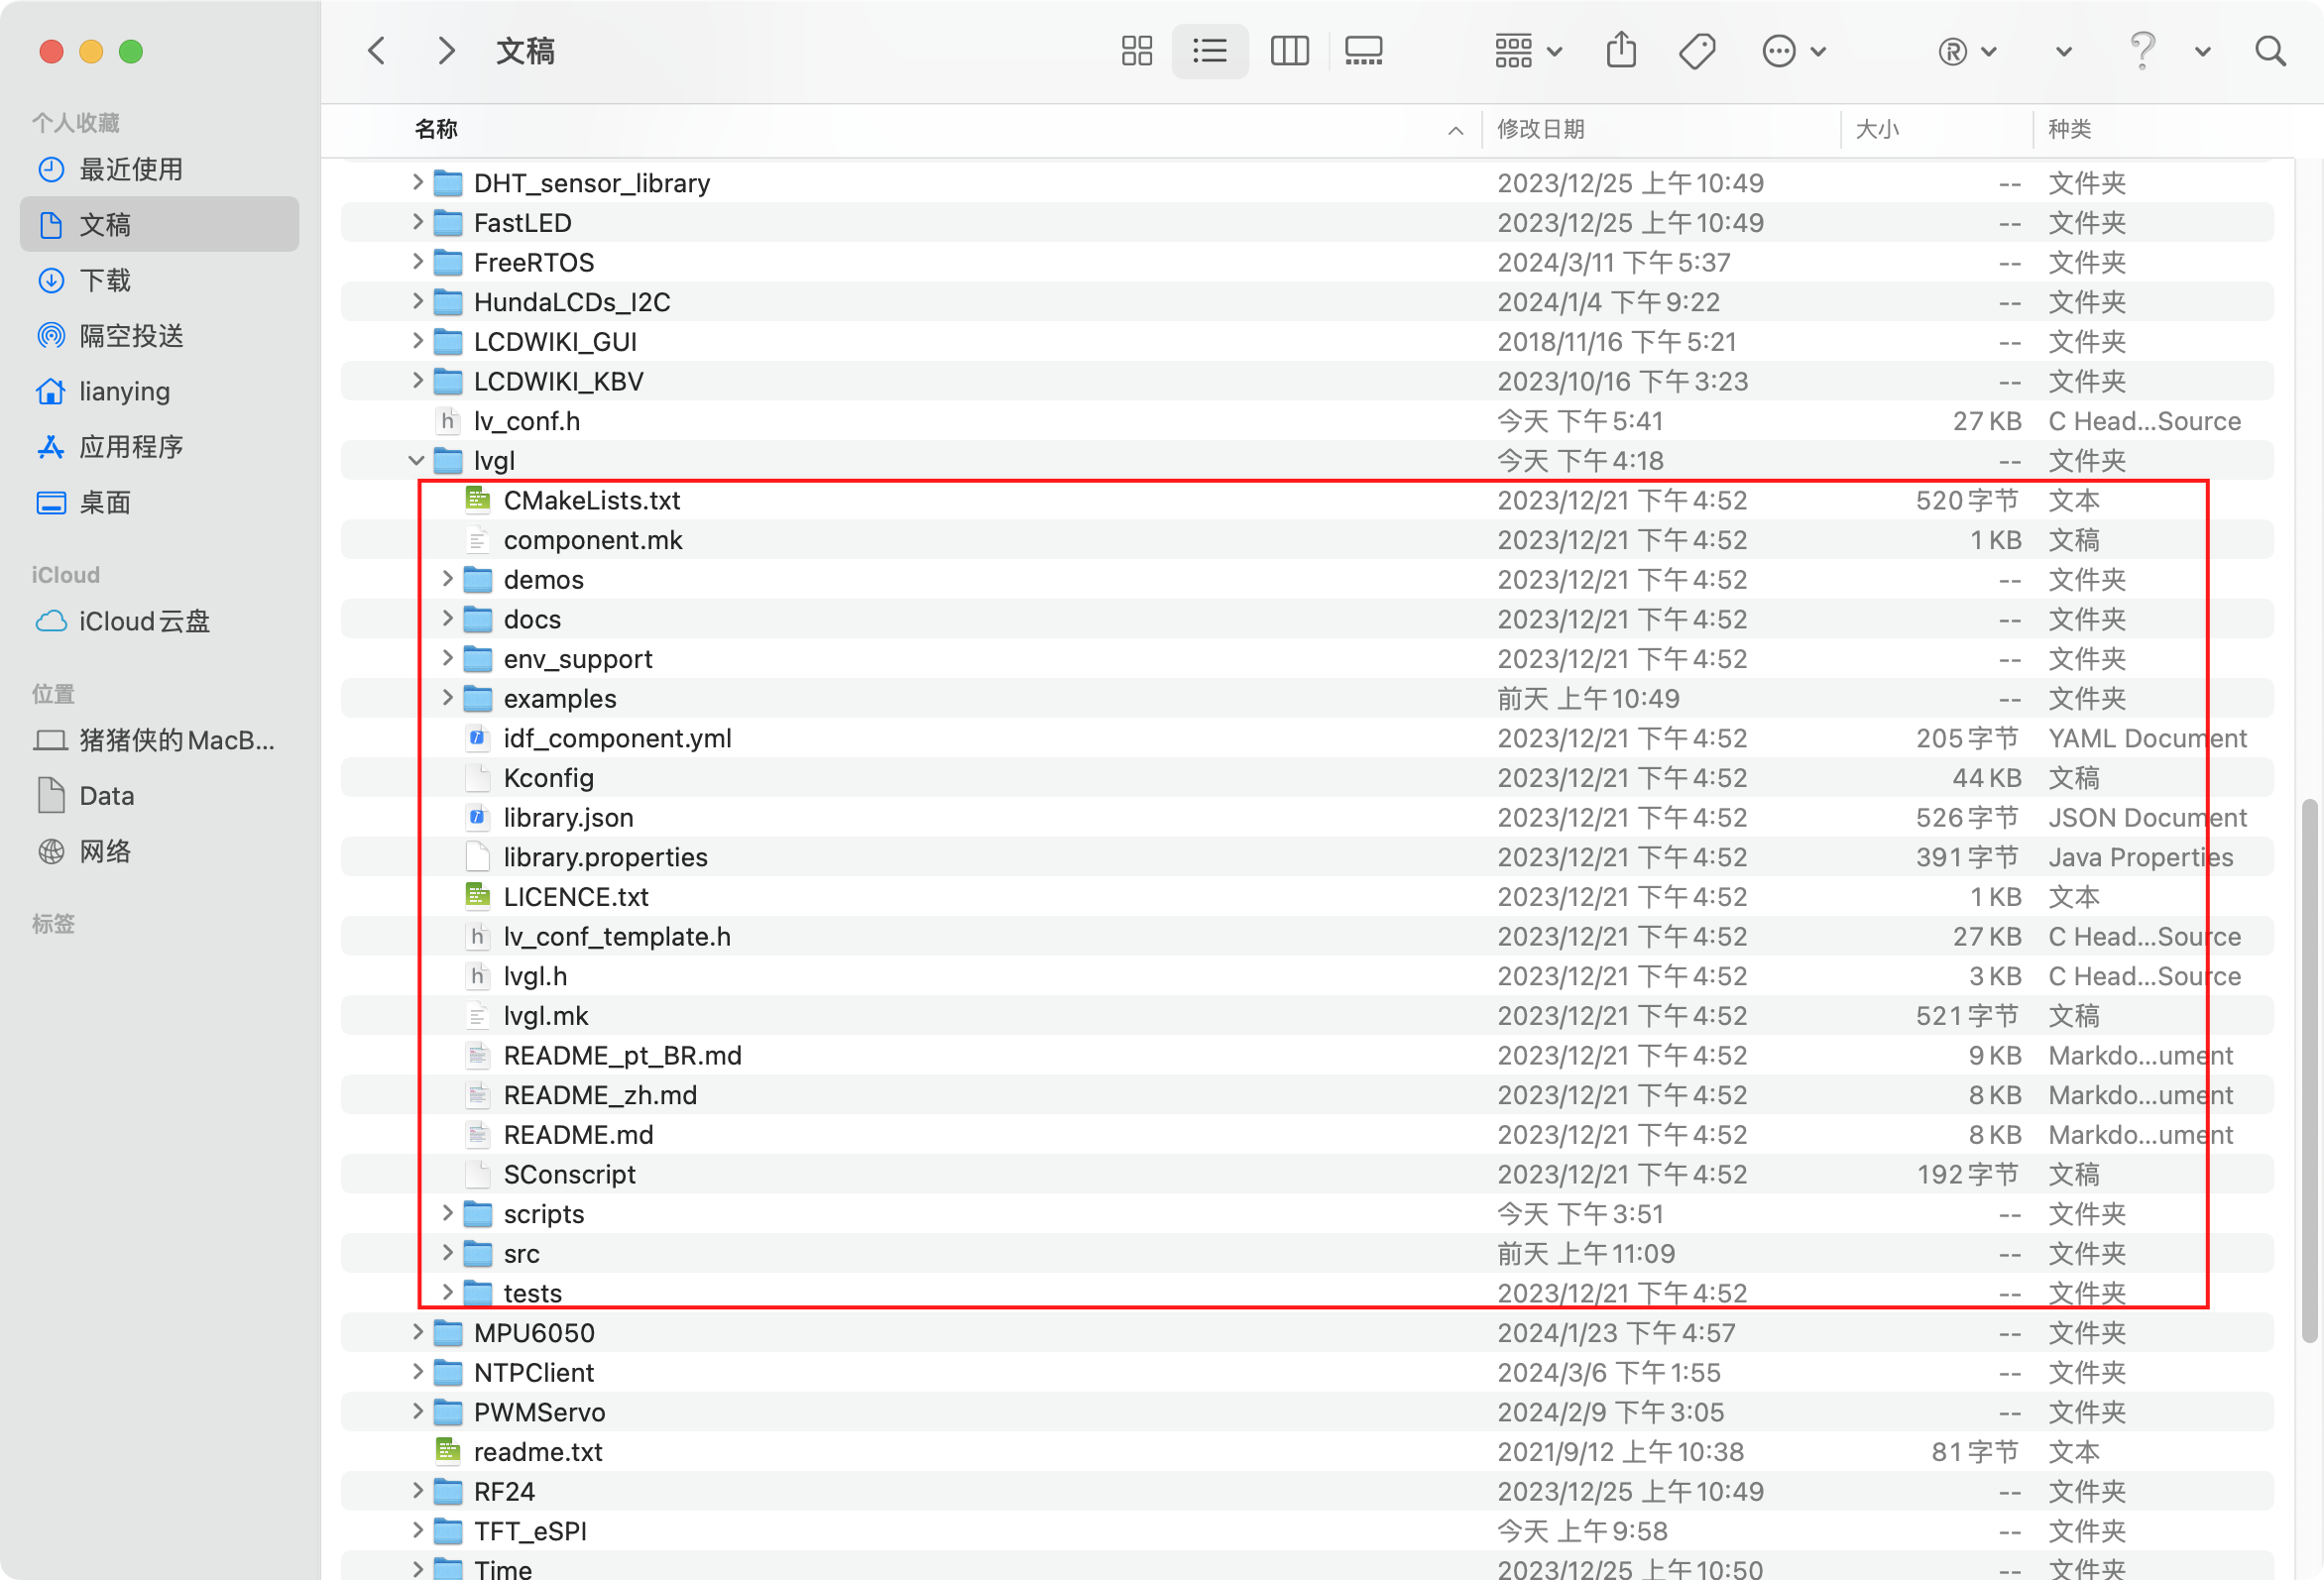This screenshot has width=2324, height=1580.
Task: Click the Share toolbar icon
Action: click(x=1621, y=51)
